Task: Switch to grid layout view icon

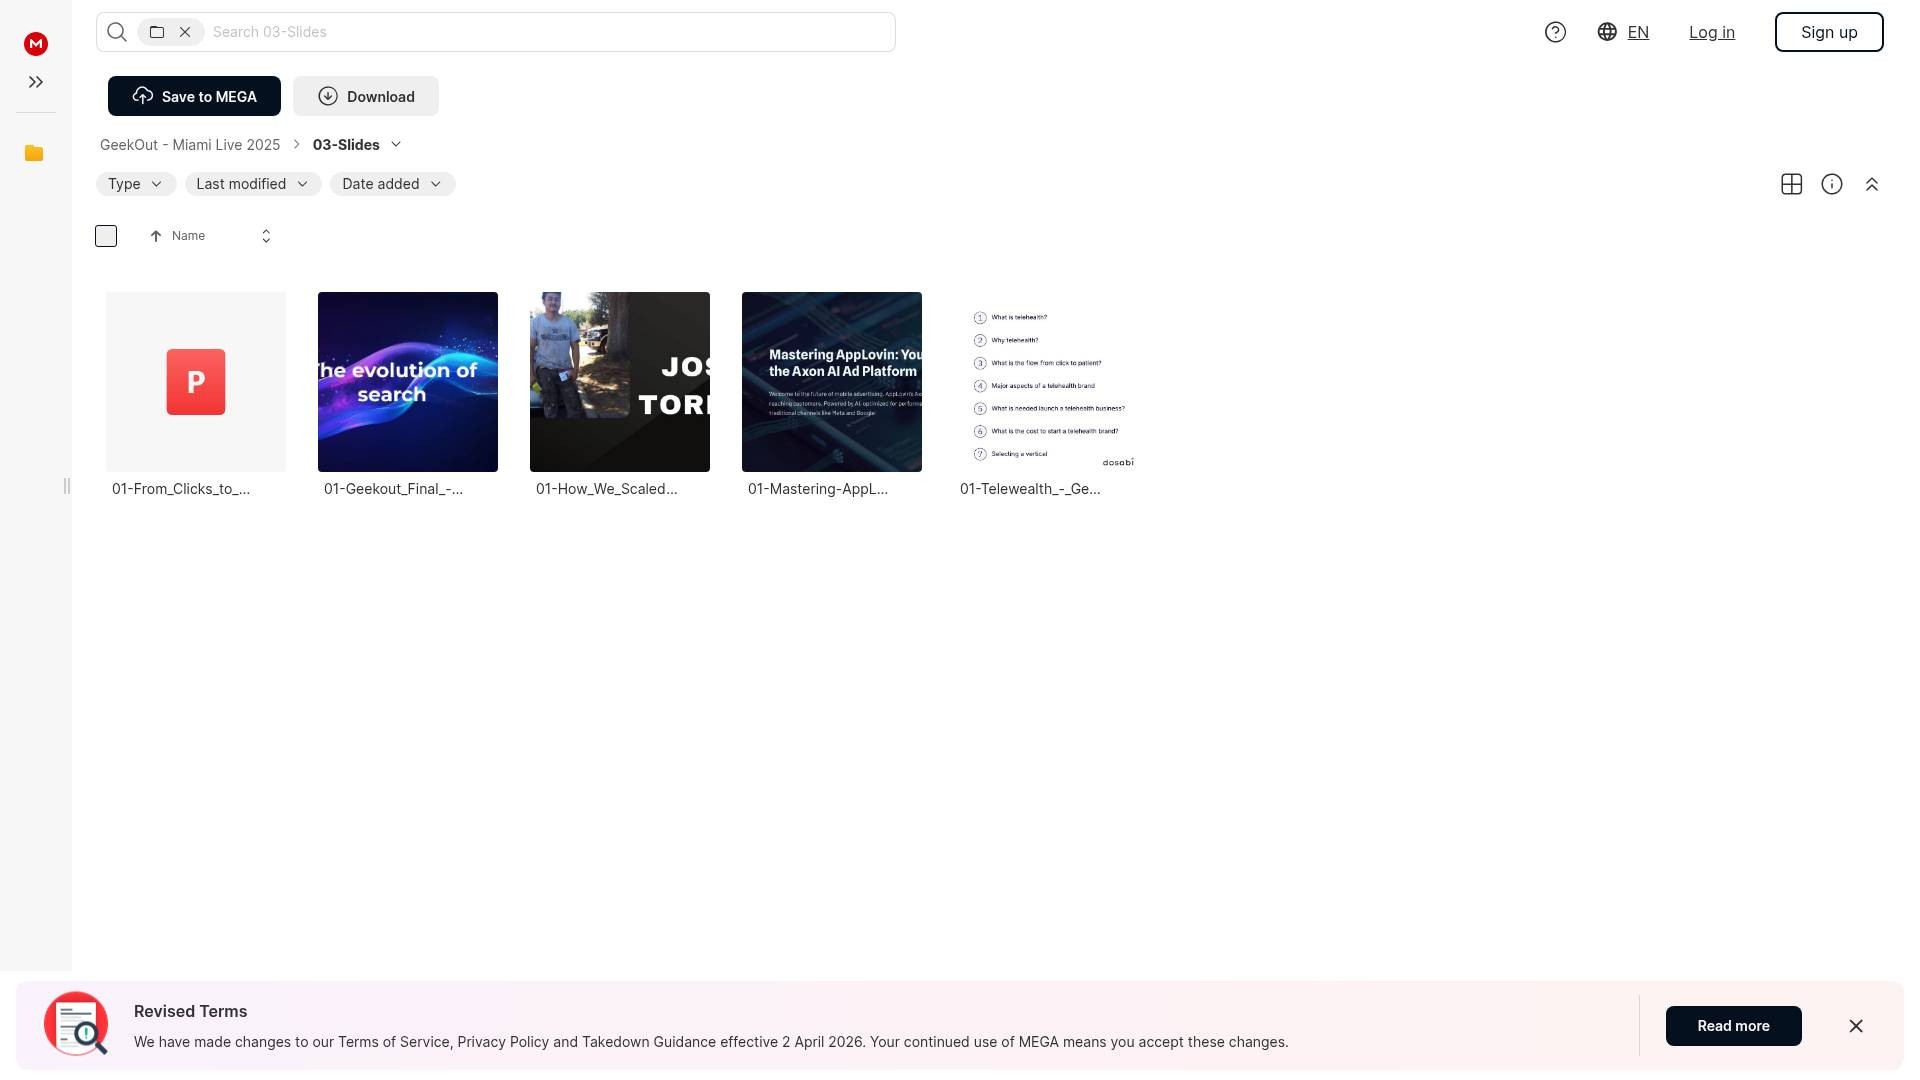Action: click(x=1791, y=184)
